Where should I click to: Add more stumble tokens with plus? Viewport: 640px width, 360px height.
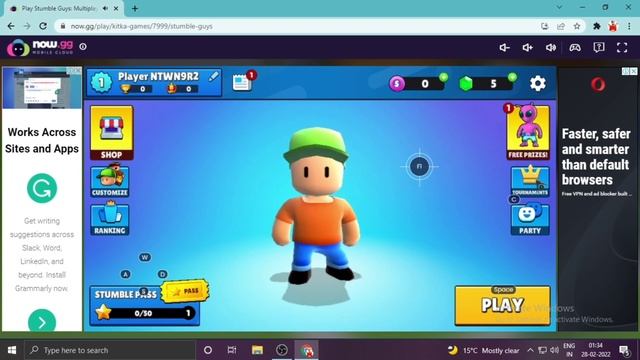click(x=443, y=77)
